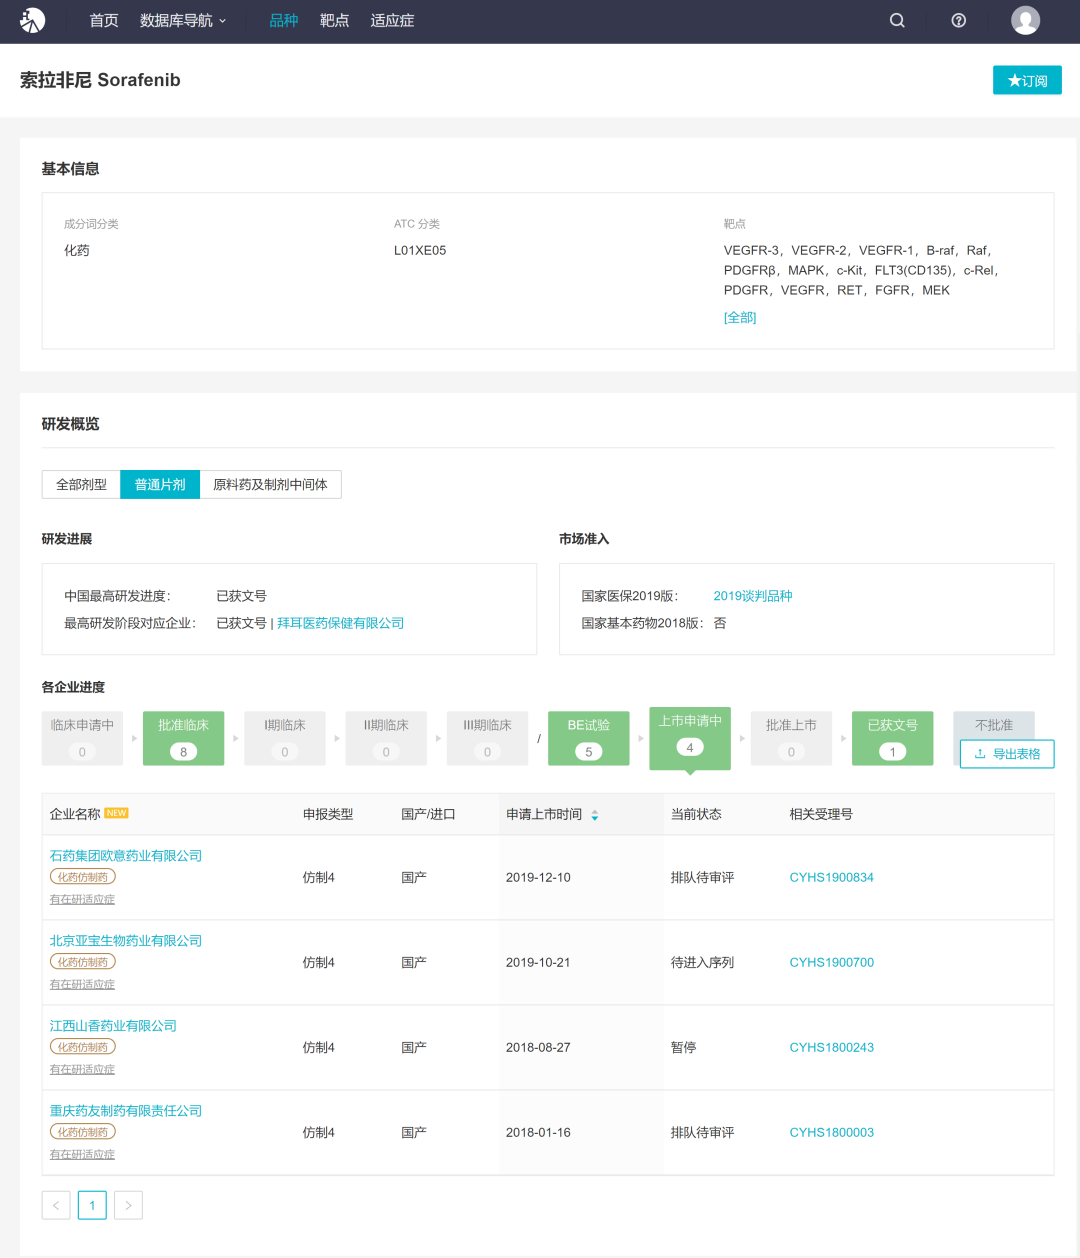Sort by 申请上市时间 arrows icon
The height and width of the screenshot is (1258, 1080).
(x=595, y=815)
